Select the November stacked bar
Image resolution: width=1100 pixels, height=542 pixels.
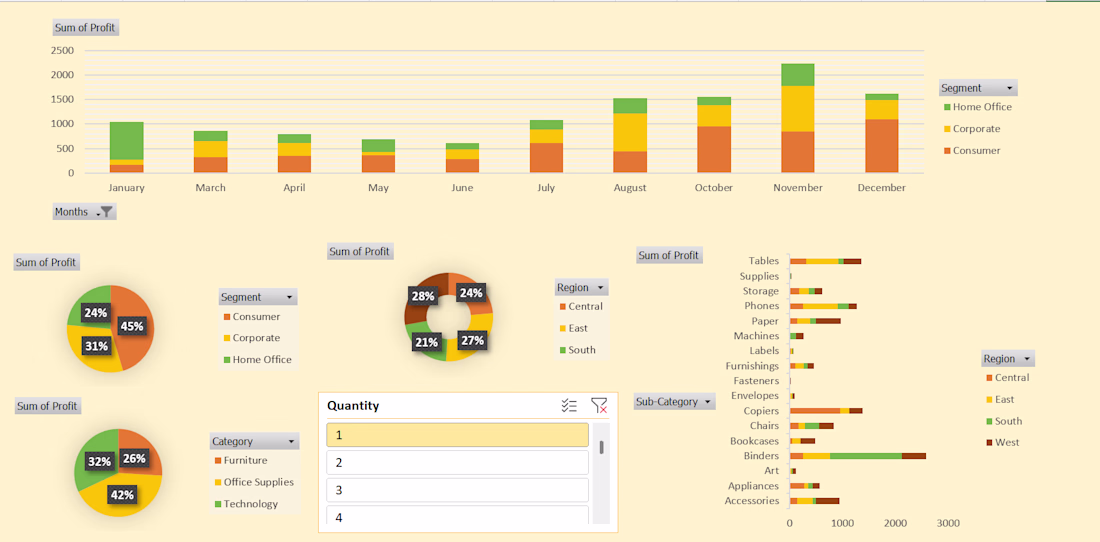click(x=798, y=118)
